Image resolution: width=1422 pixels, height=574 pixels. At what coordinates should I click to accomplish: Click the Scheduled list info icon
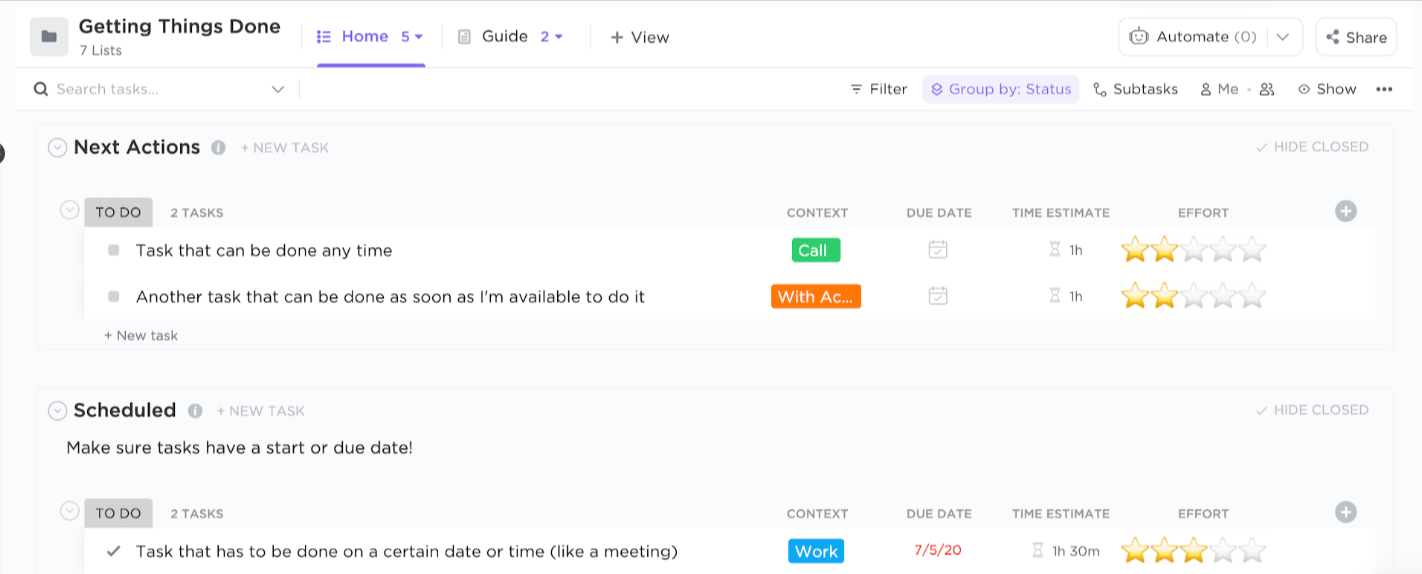tap(195, 410)
